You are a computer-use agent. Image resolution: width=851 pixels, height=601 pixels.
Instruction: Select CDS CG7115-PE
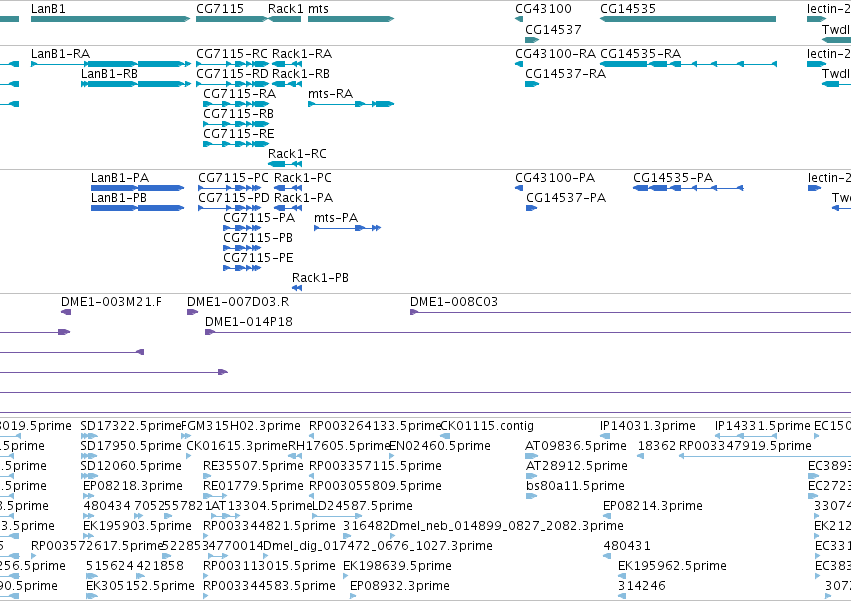coord(242,268)
